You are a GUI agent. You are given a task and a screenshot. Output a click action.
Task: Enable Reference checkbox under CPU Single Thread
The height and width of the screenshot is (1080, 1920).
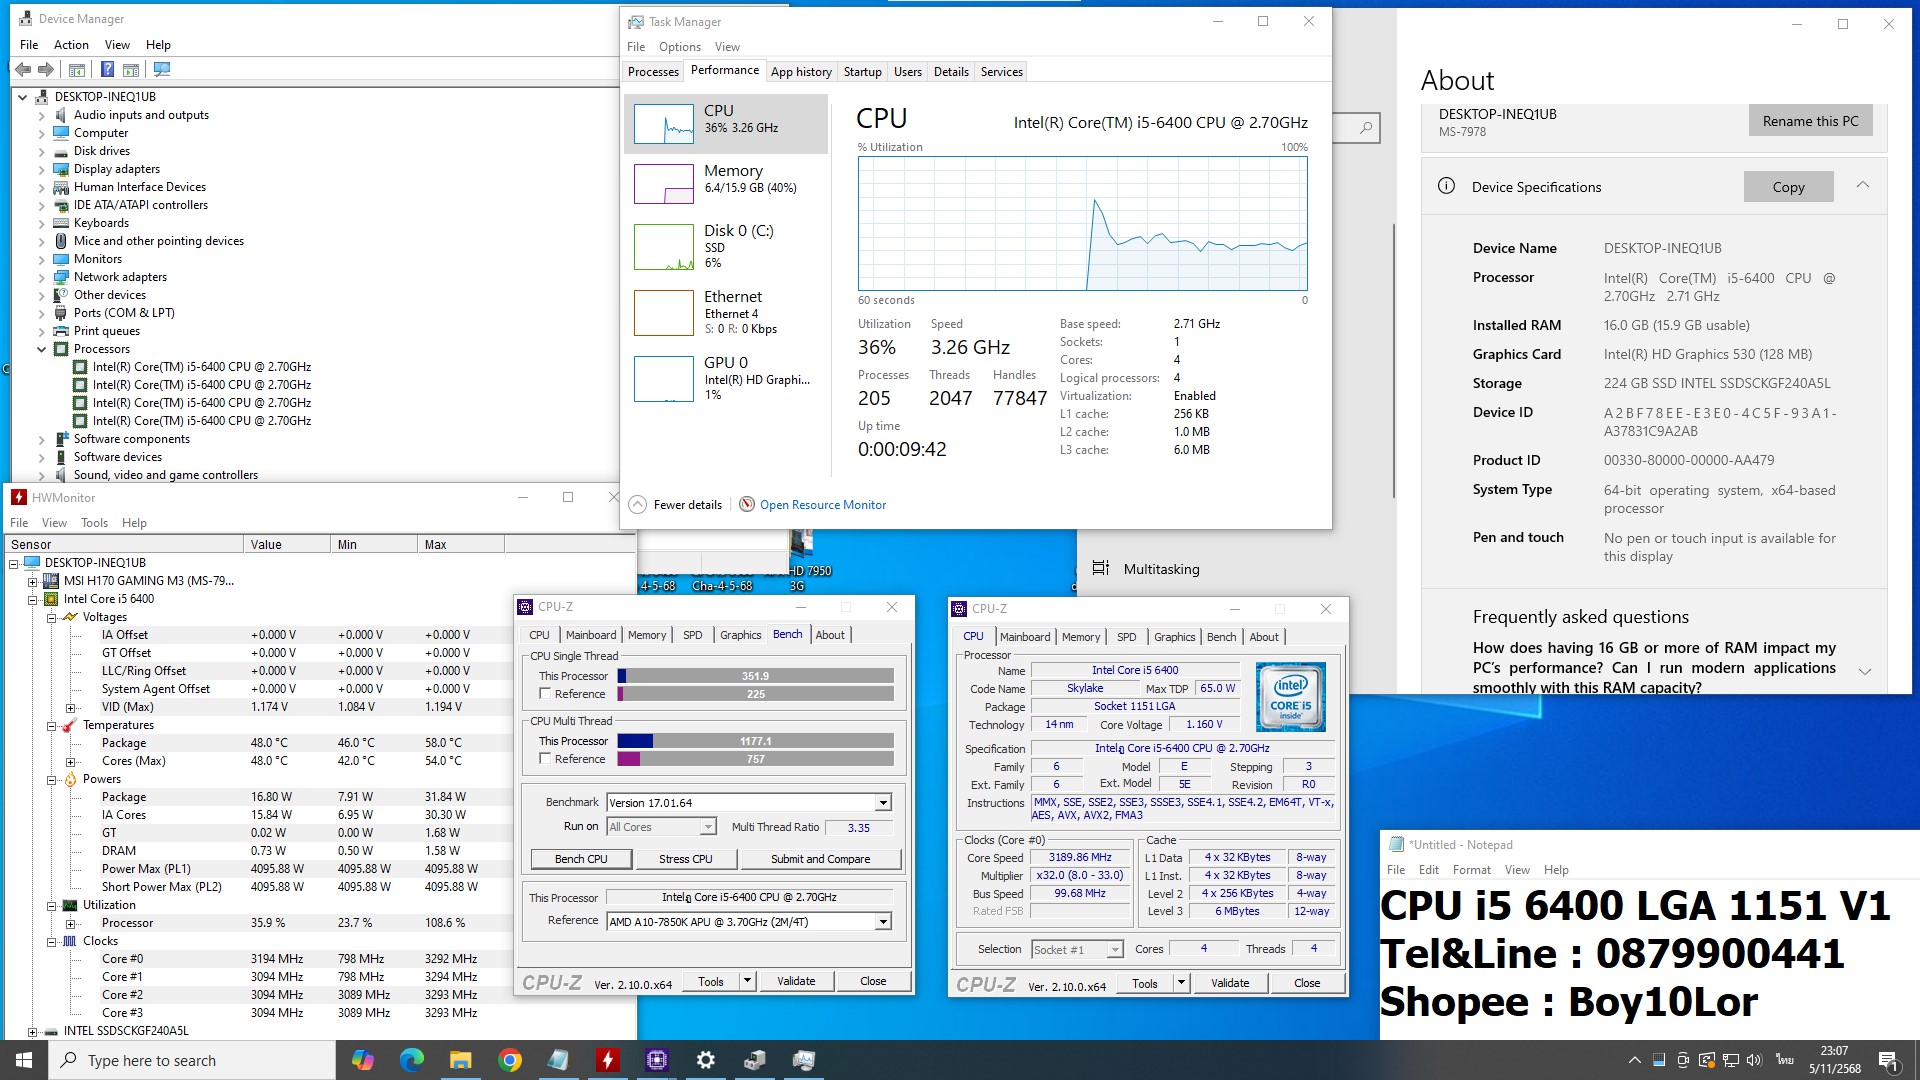[x=545, y=693]
